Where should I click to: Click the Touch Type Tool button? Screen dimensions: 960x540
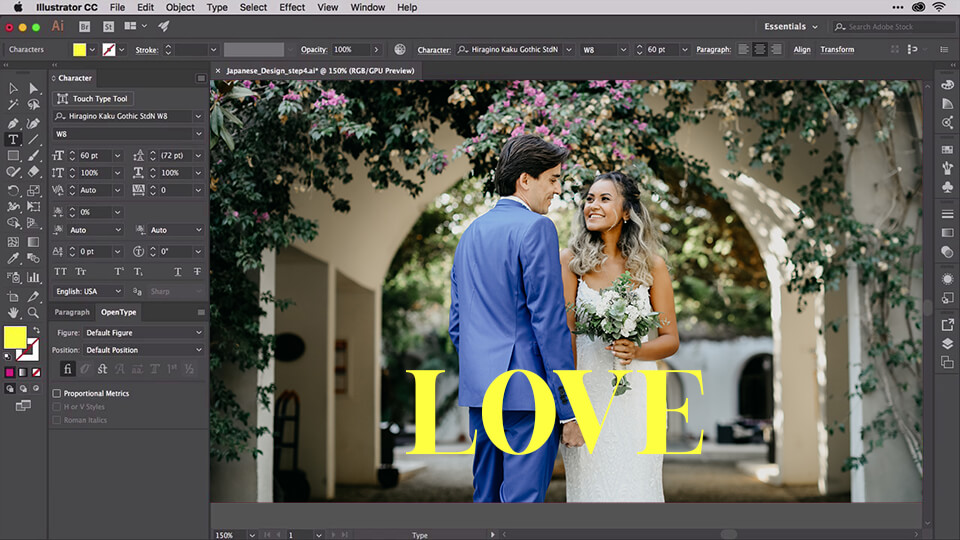(93, 99)
